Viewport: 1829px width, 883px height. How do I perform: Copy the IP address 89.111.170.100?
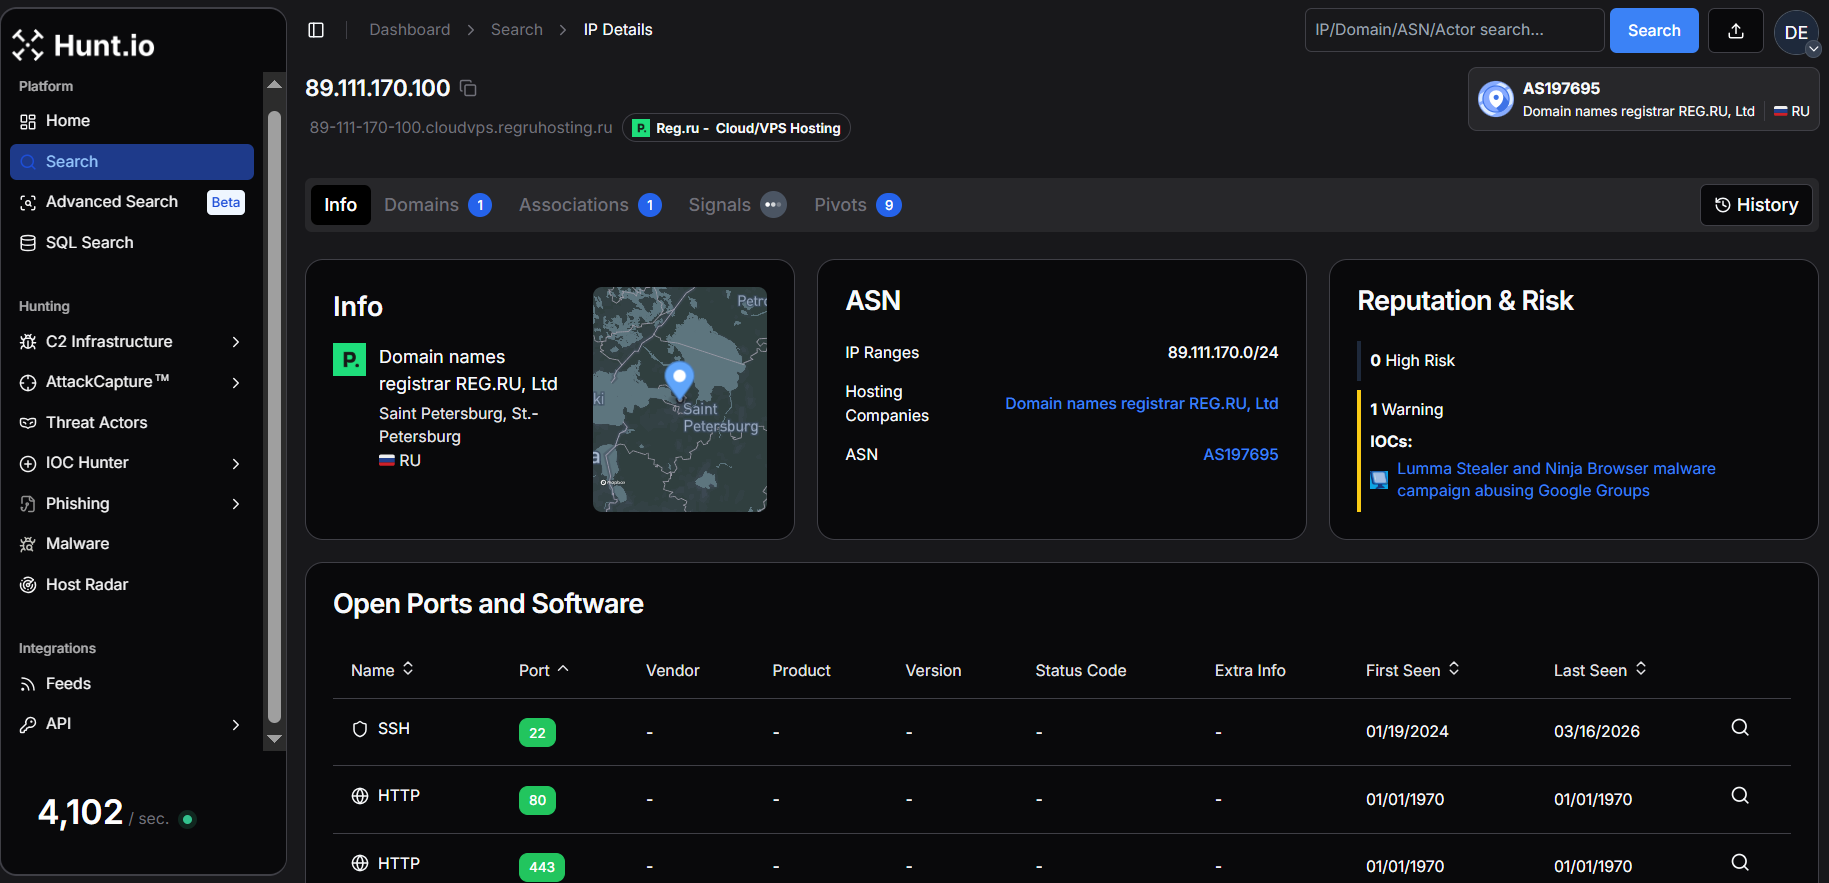click(x=468, y=89)
